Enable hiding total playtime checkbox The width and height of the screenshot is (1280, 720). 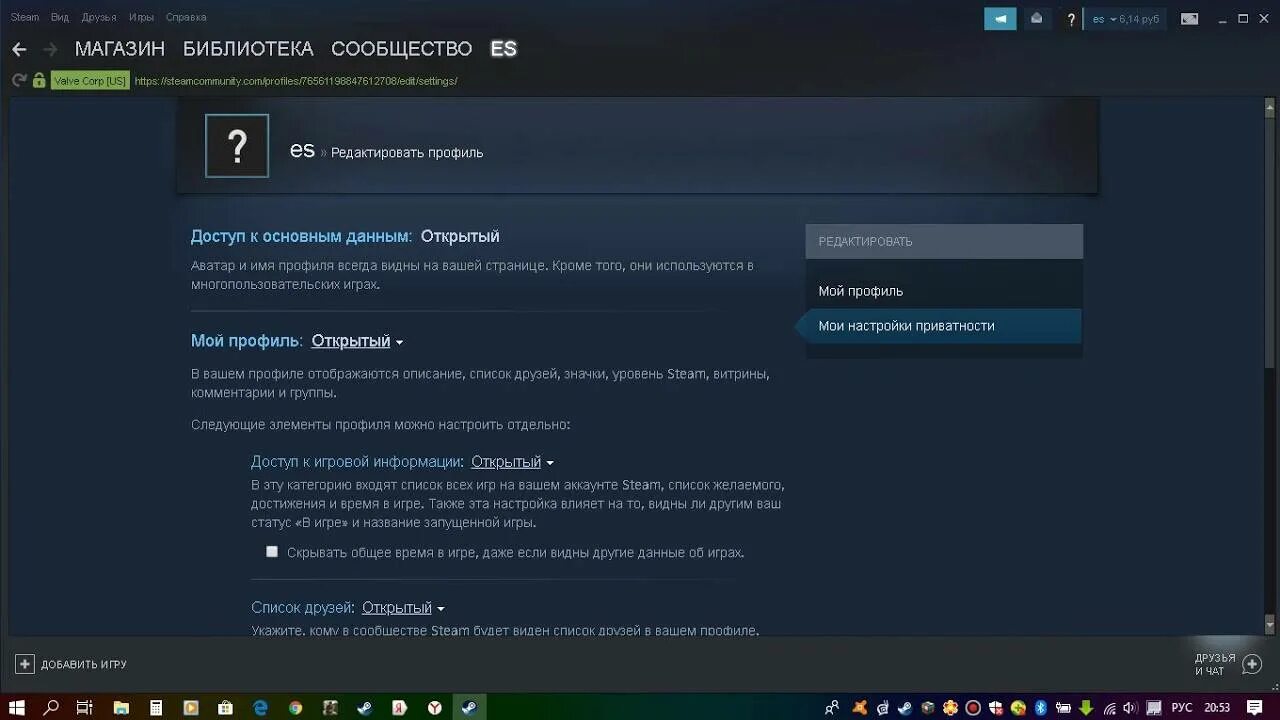tap(272, 551)
